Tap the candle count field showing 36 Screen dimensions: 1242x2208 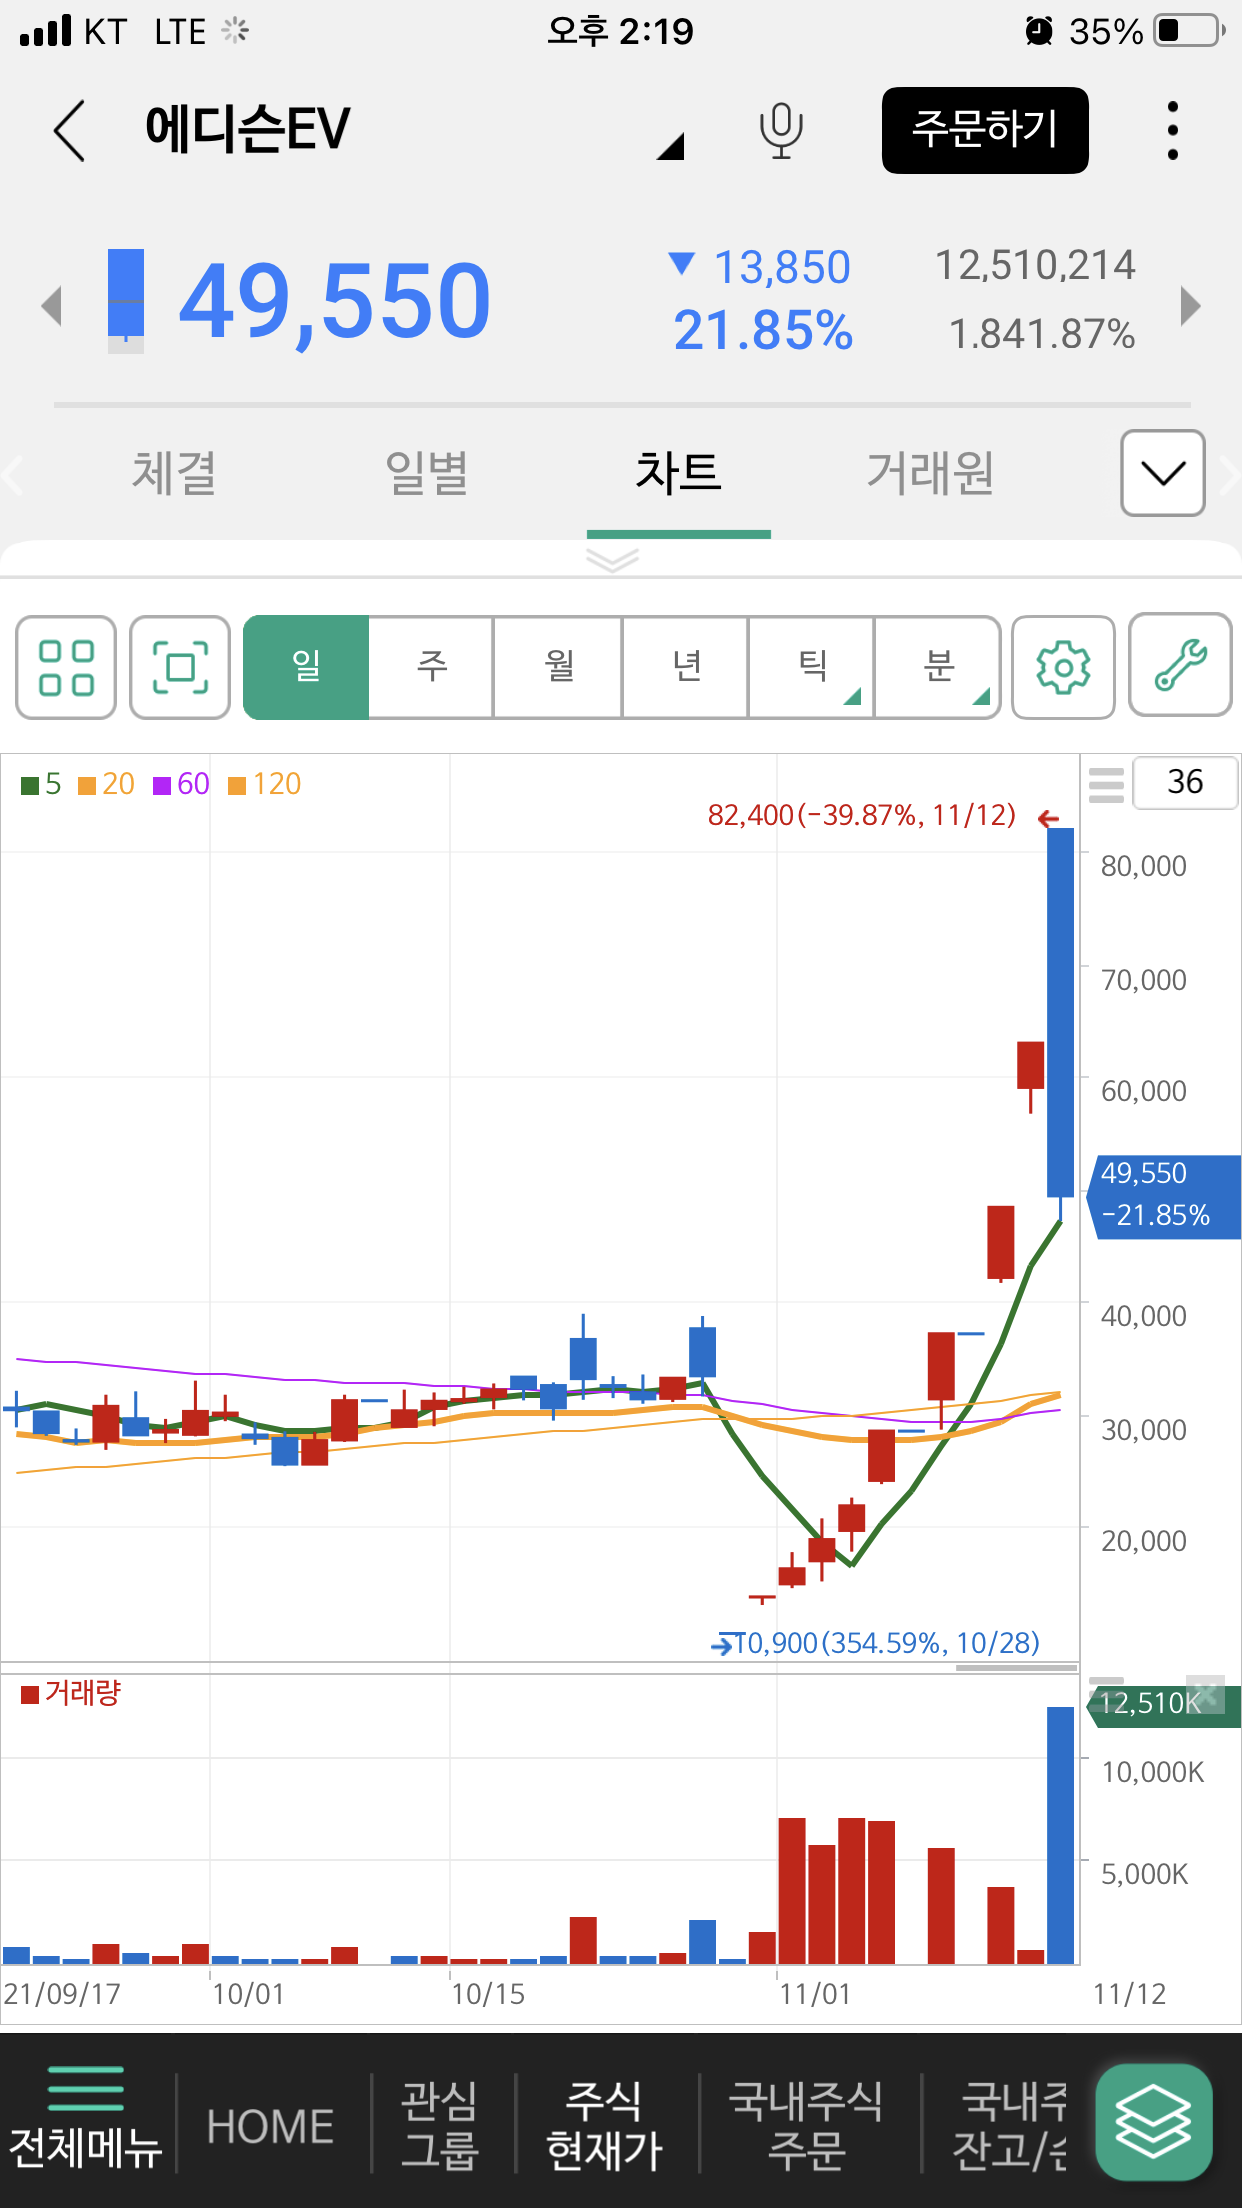(1185, 782)
